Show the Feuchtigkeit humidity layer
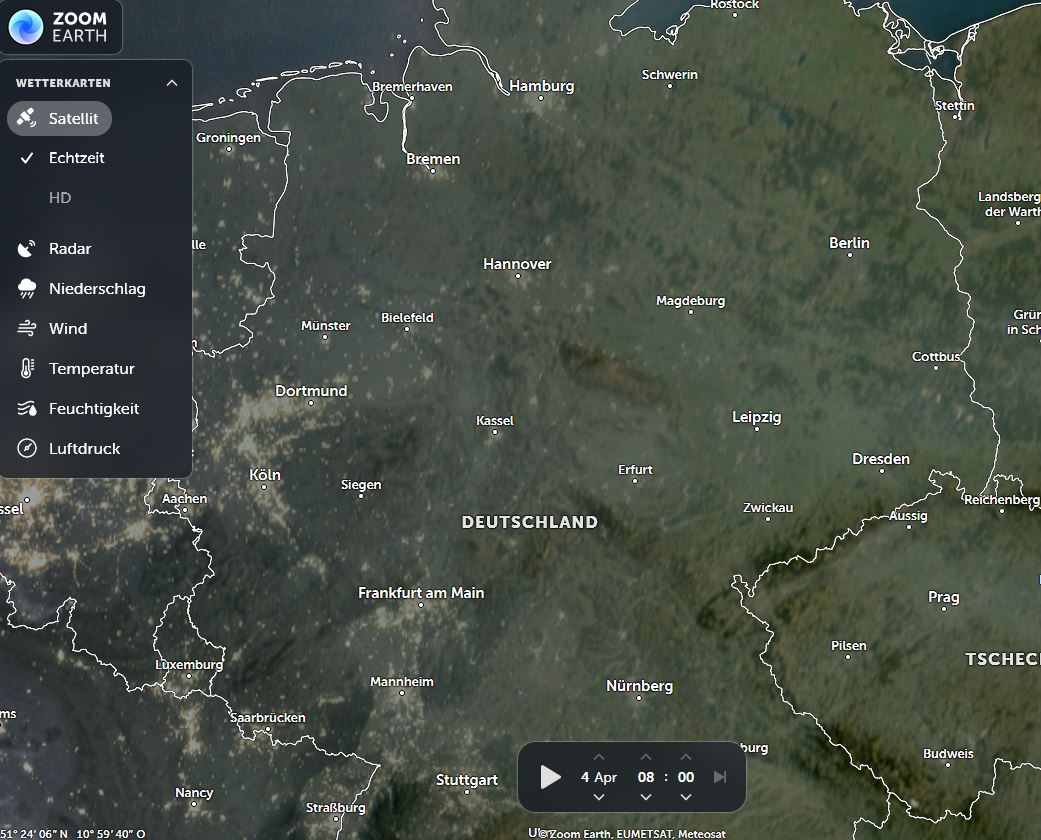Image resolution: width=1041 pixels, height=840 pixels. 93,408
